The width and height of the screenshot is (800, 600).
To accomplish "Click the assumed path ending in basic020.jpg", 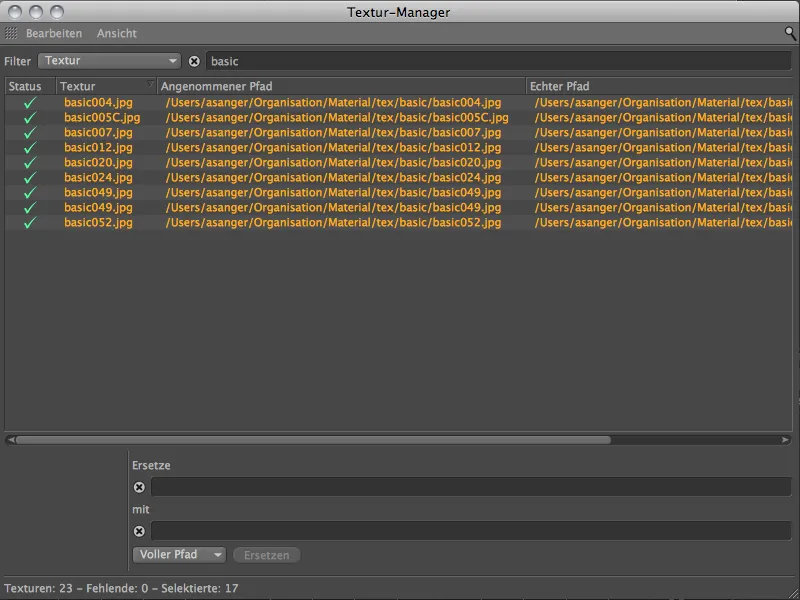I will coord(333,163).
